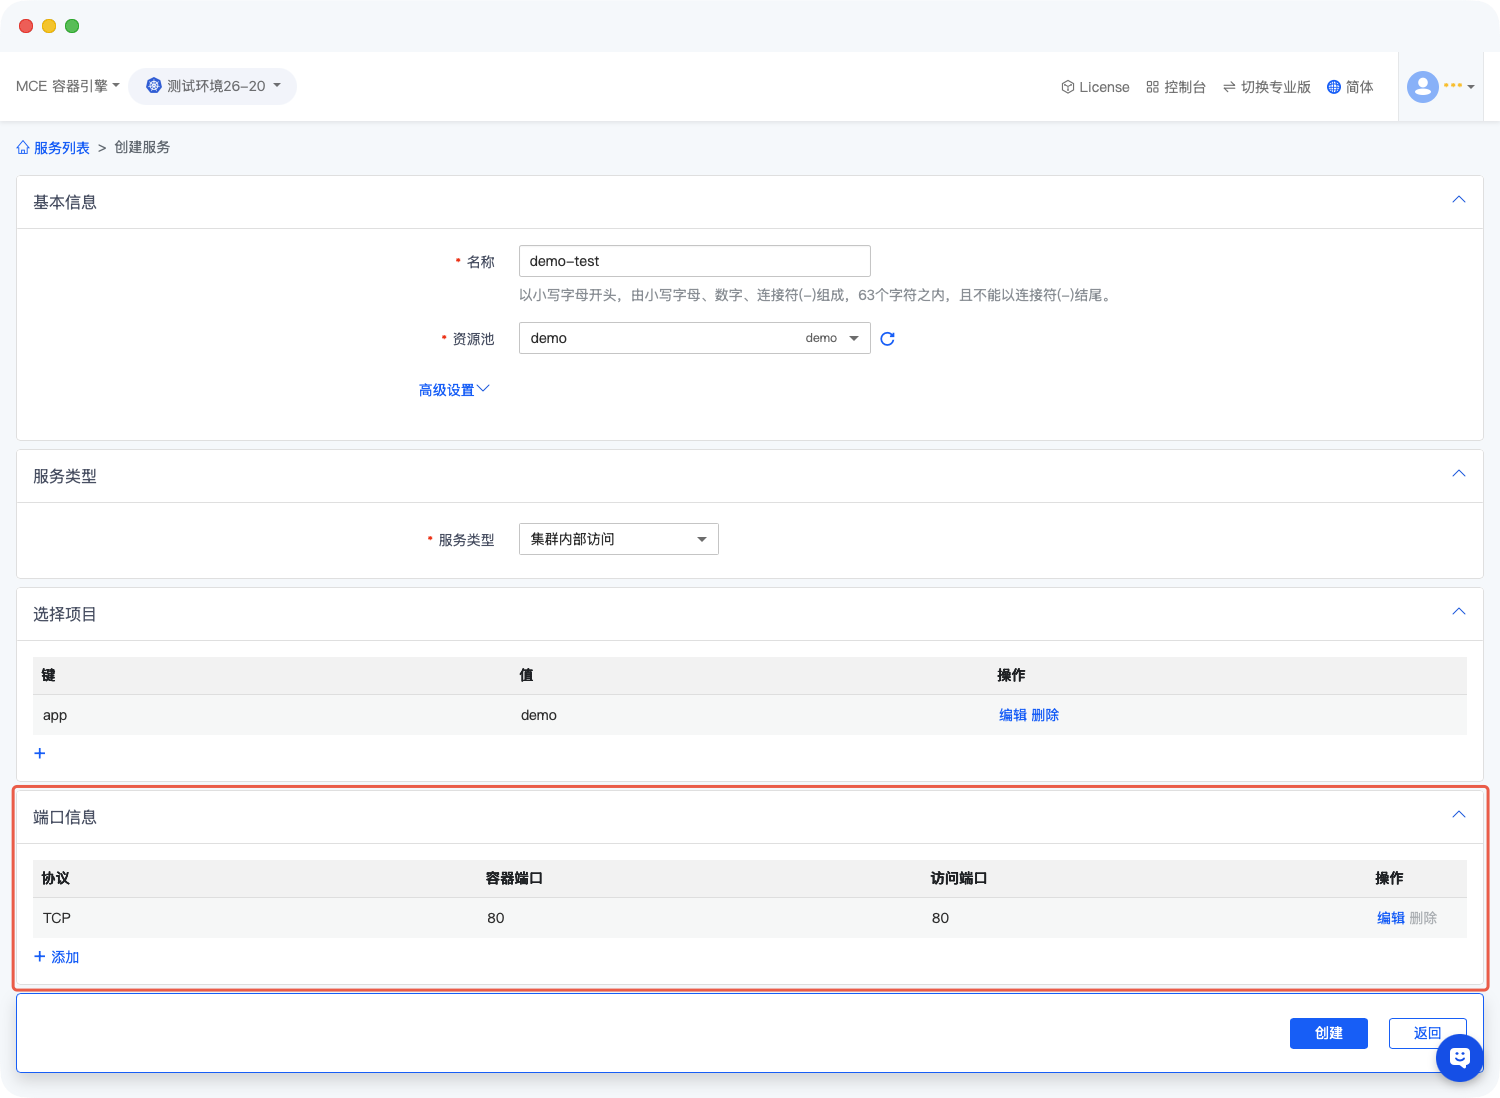The width and height of the screenshot is (1500, 1098).
Task: Collapse the 端口信息 section
Action: [x=1458, y=815]
